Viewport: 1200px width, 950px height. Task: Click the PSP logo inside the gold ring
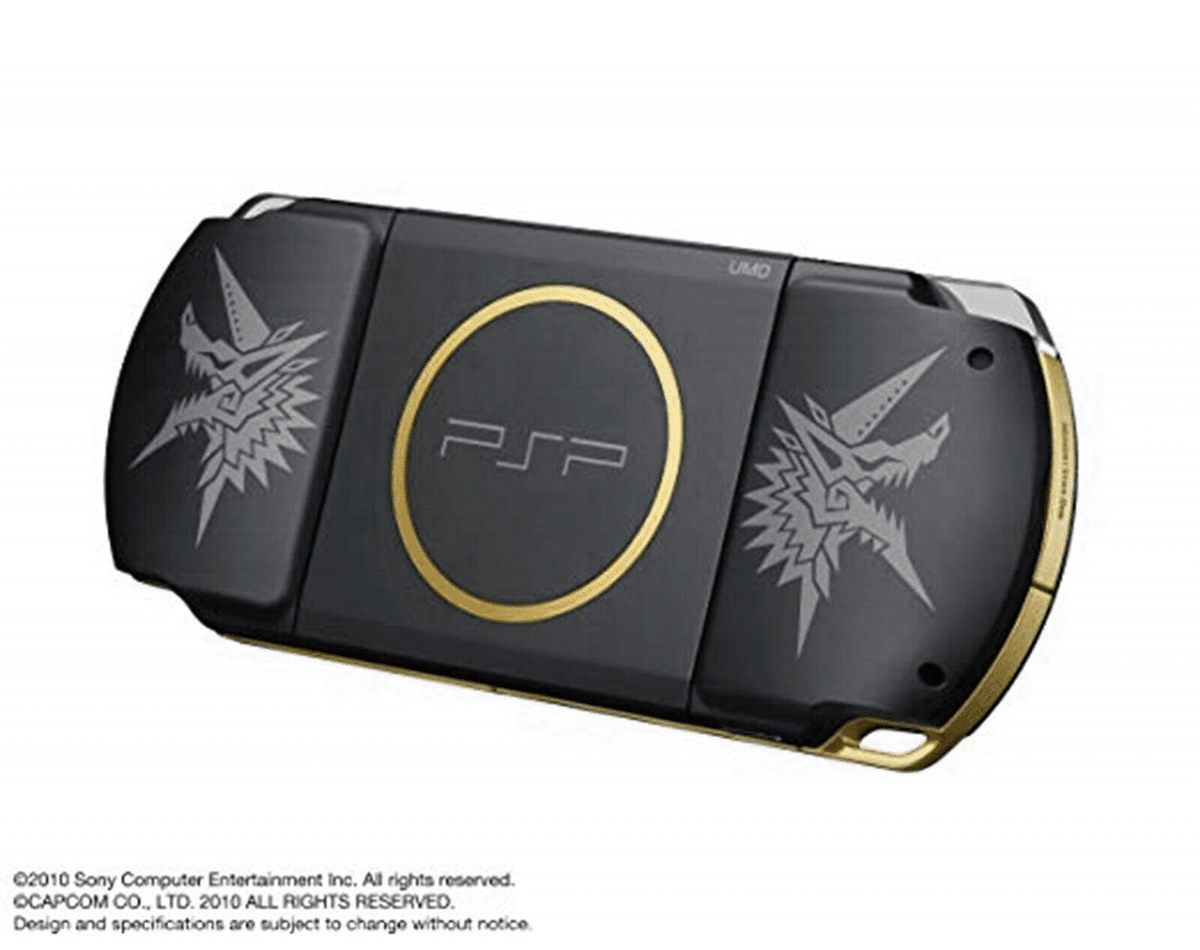coord(533,447)
